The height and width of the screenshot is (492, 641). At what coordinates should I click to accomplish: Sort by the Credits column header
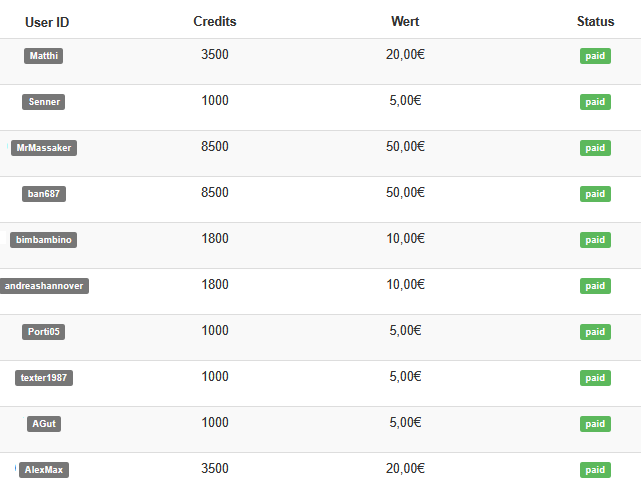[215, 22]
